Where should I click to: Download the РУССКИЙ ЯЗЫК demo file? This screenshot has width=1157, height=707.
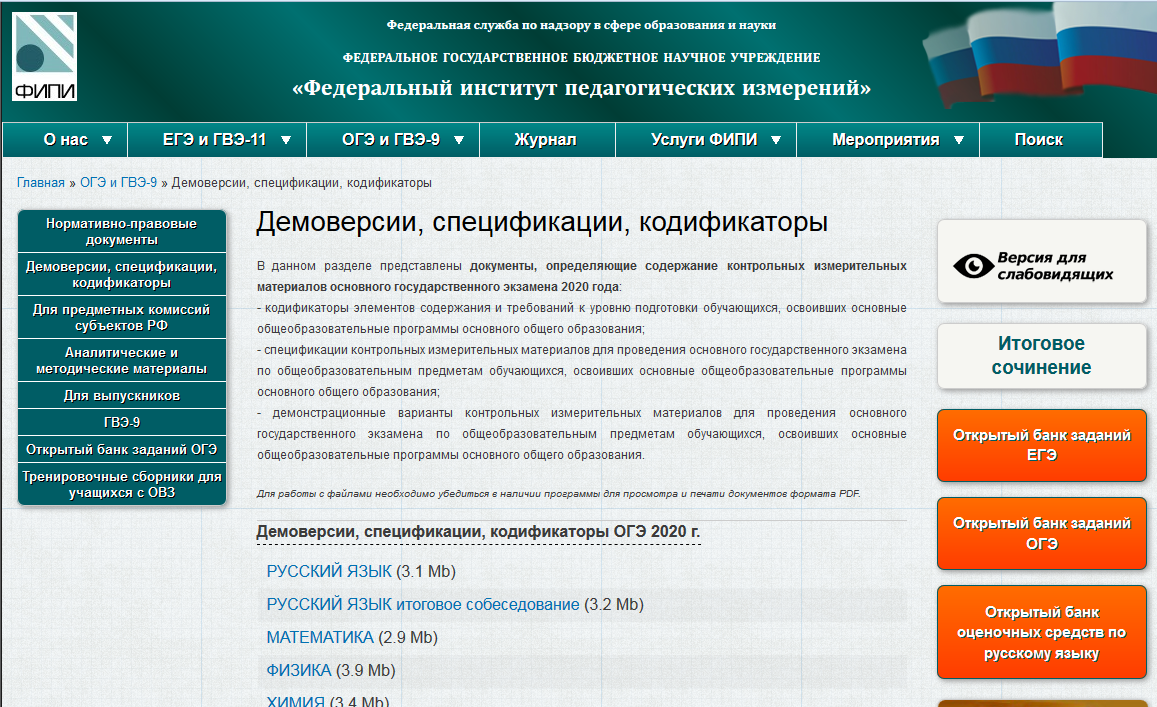pyautogui.click(x=326, y=572)
